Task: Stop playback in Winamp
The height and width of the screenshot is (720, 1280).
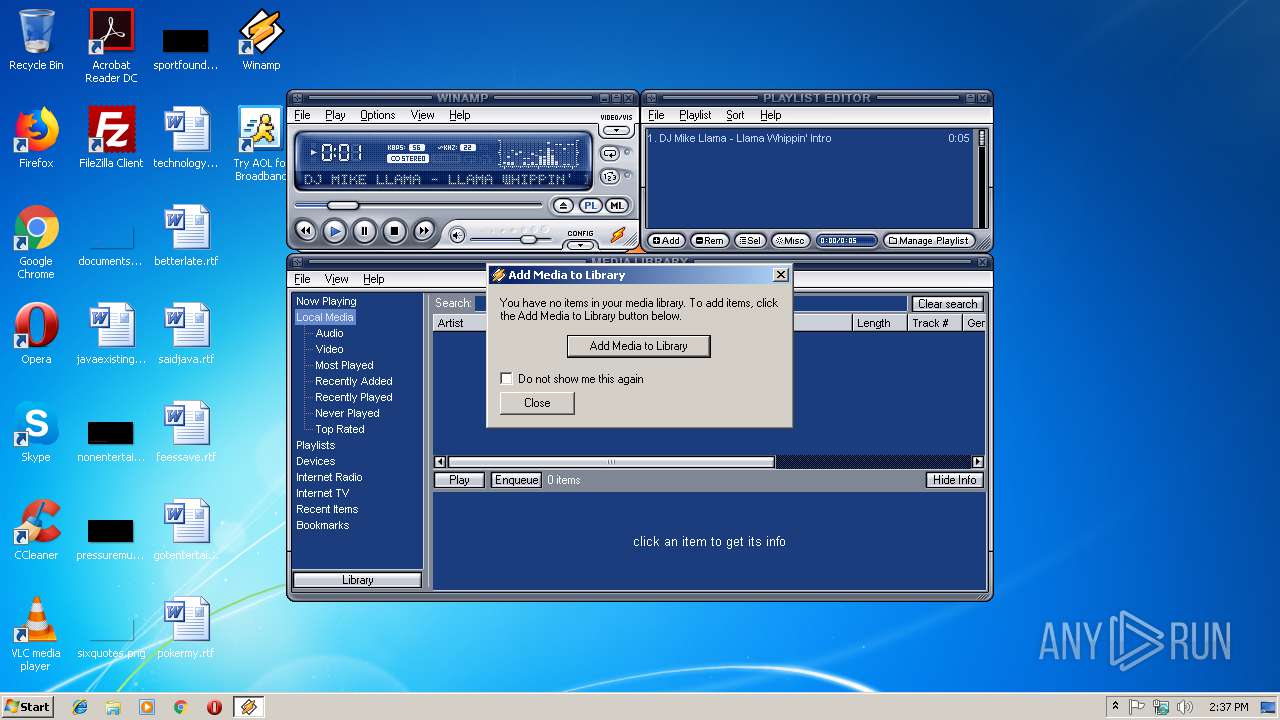Action: point(394,231)
